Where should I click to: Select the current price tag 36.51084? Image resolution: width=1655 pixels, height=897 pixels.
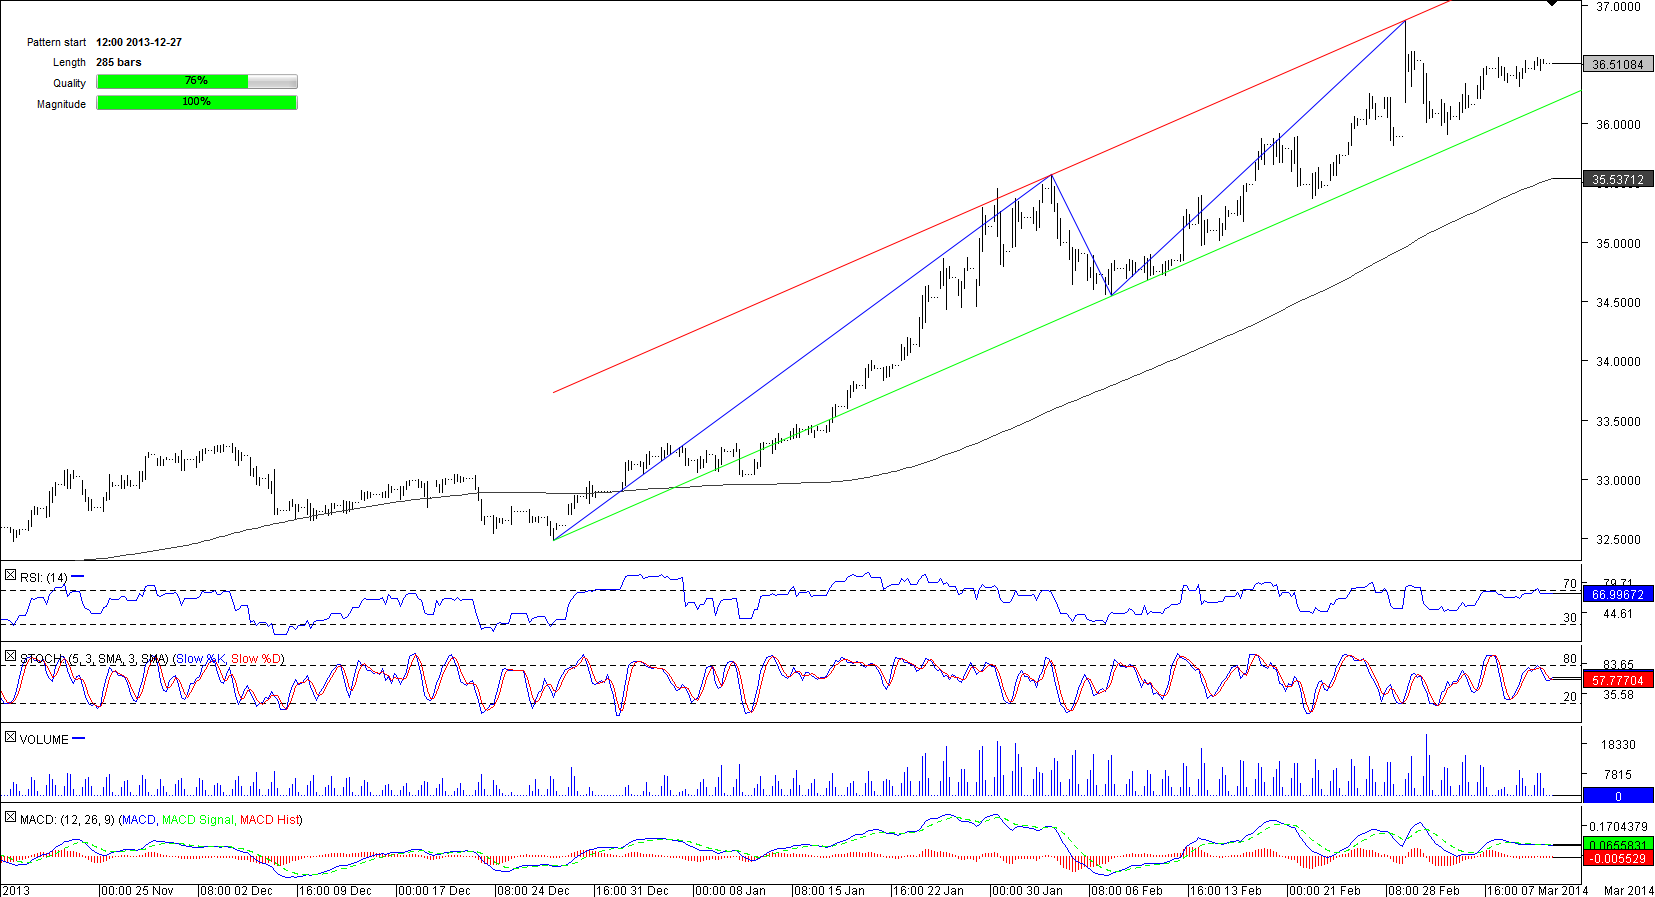coord(1618,65)
